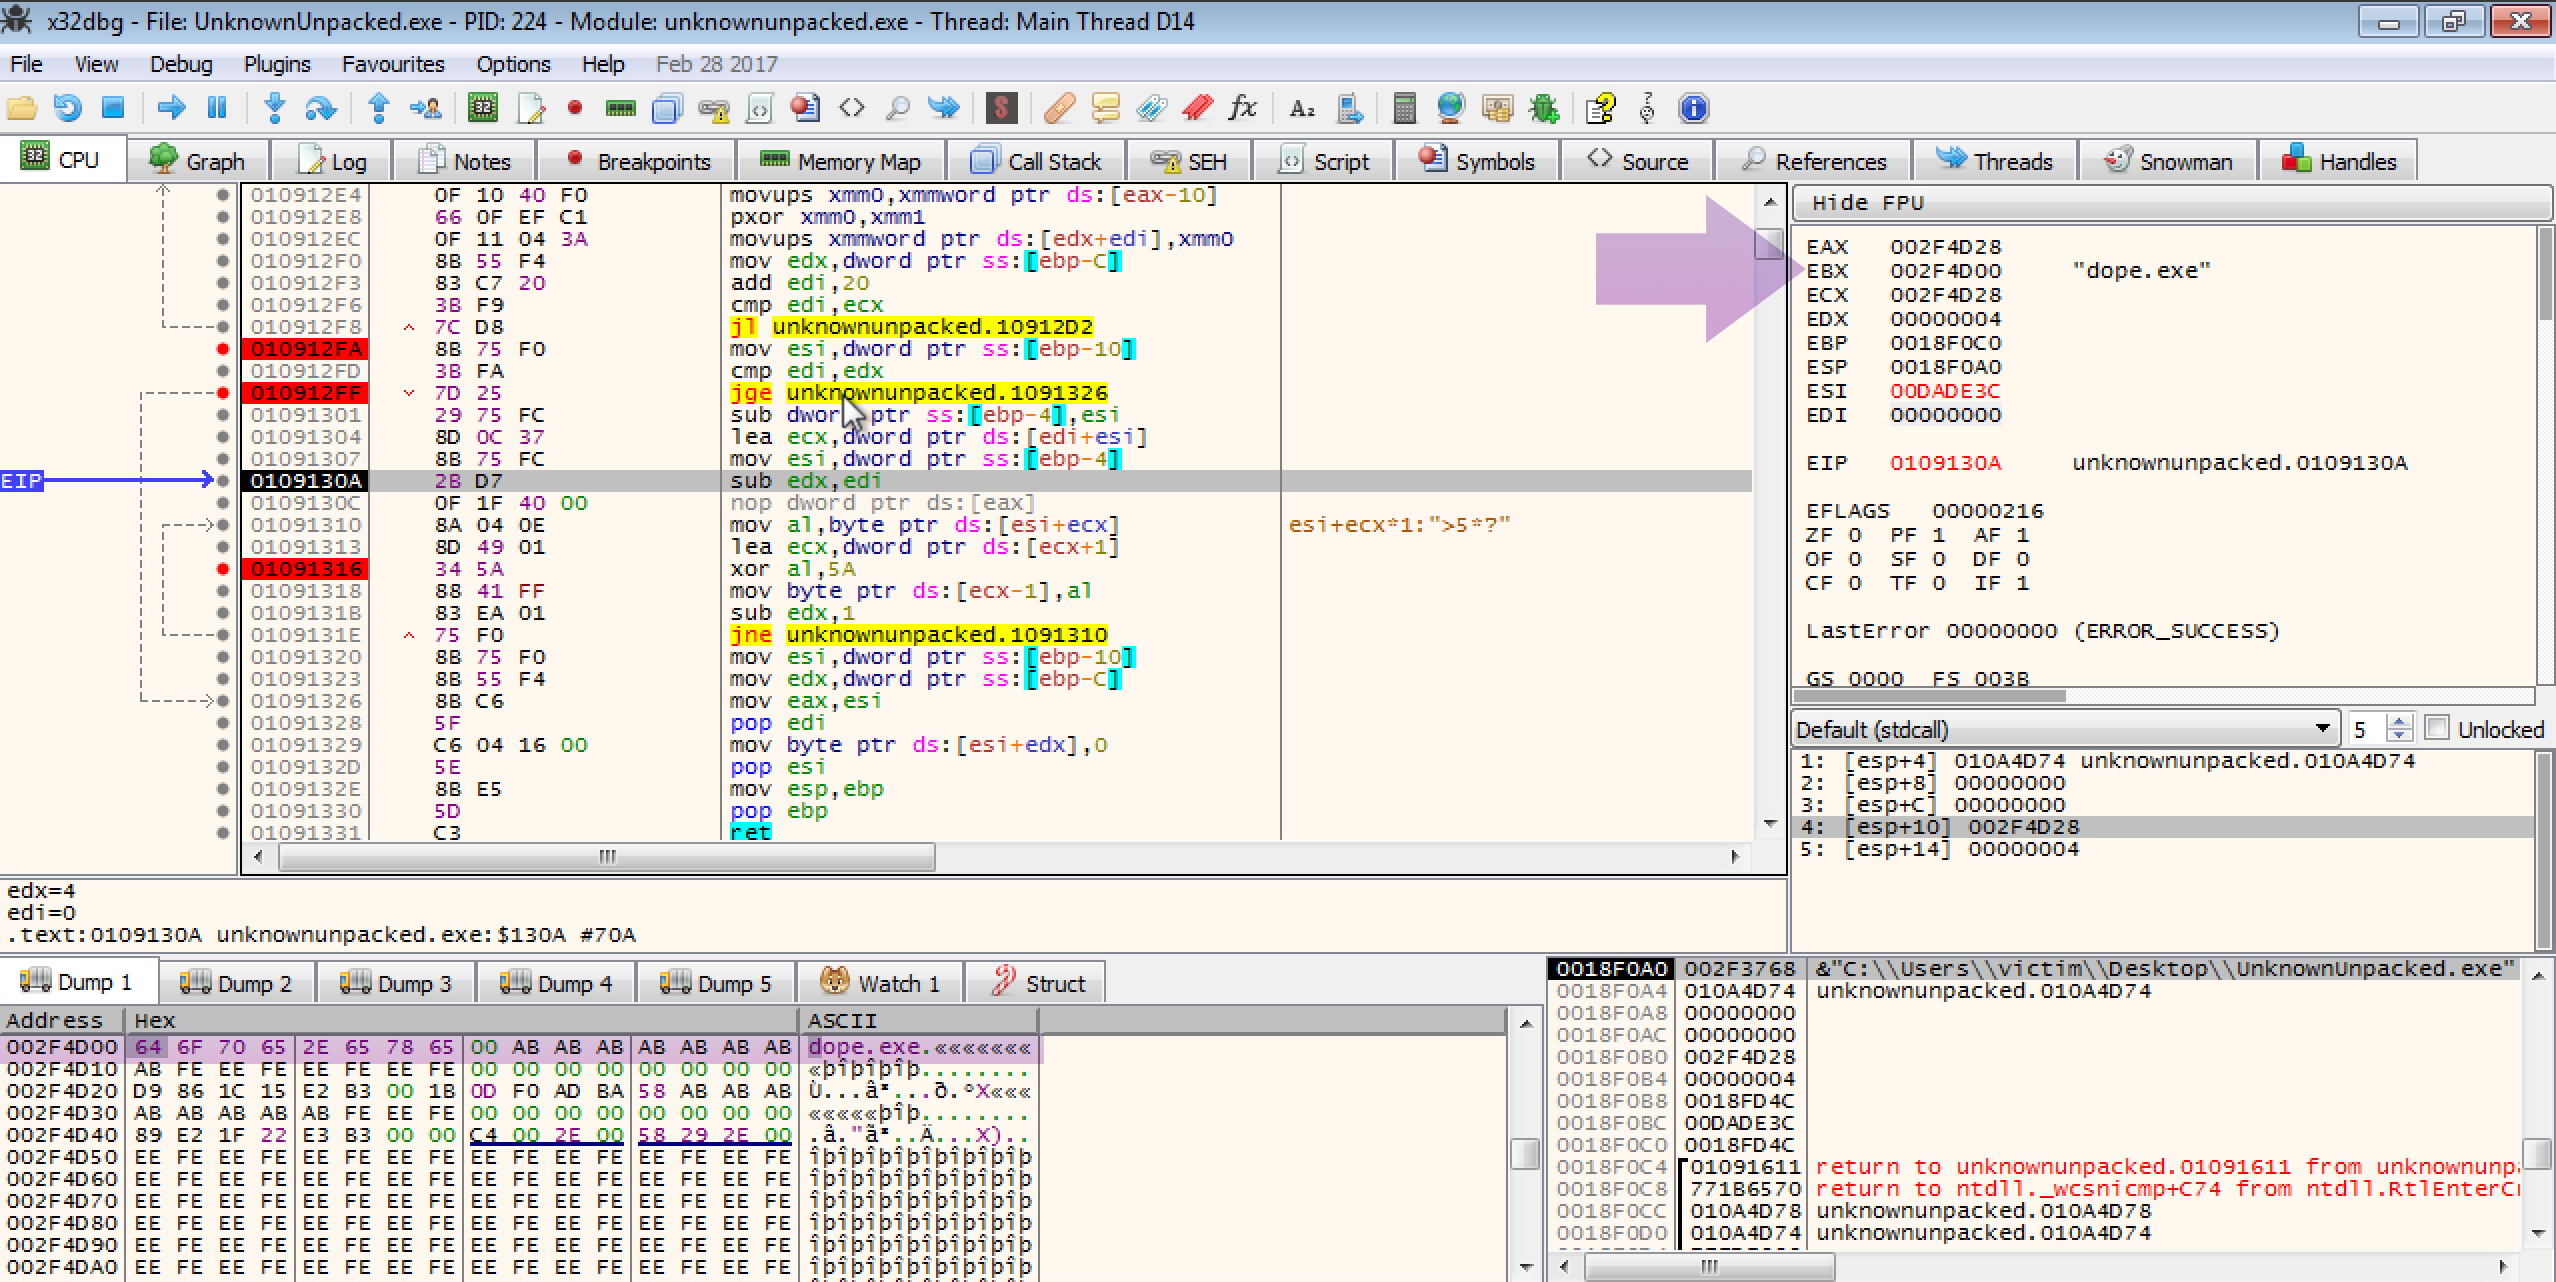
Task: Open the calculator toolbar icon
Action: (1404, 108)
